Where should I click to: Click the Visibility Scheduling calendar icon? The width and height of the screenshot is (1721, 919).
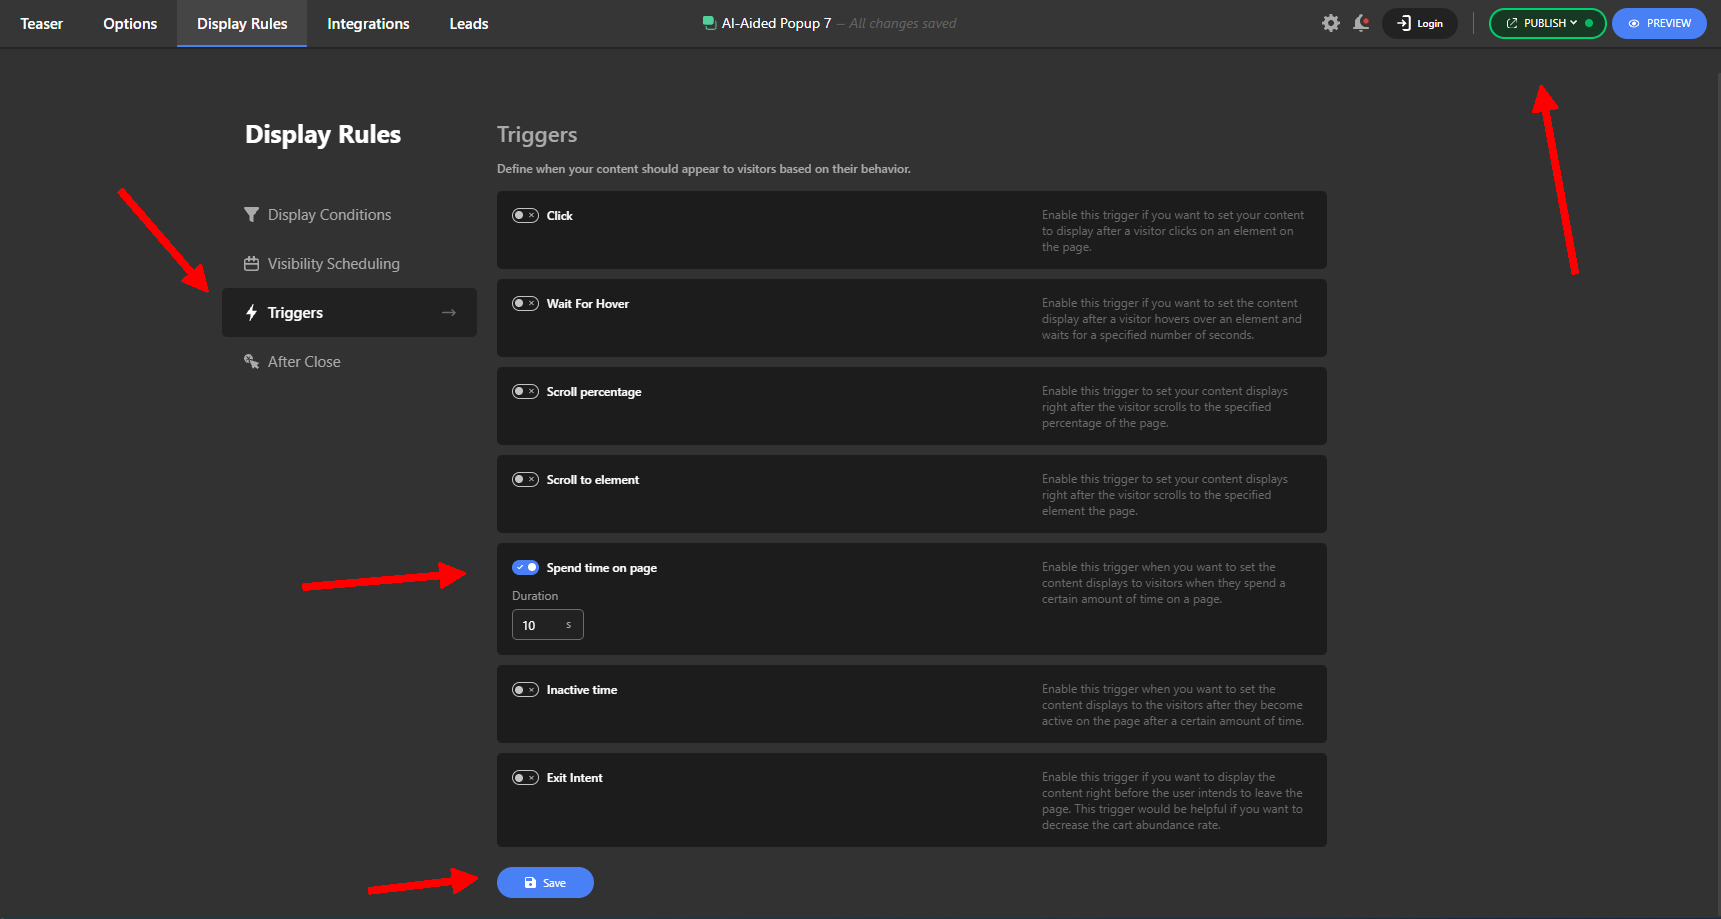251,264
